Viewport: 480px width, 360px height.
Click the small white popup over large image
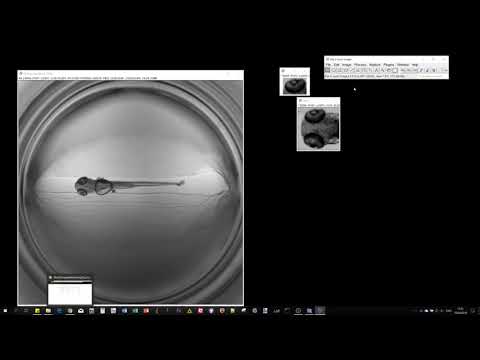click(70, 290)
